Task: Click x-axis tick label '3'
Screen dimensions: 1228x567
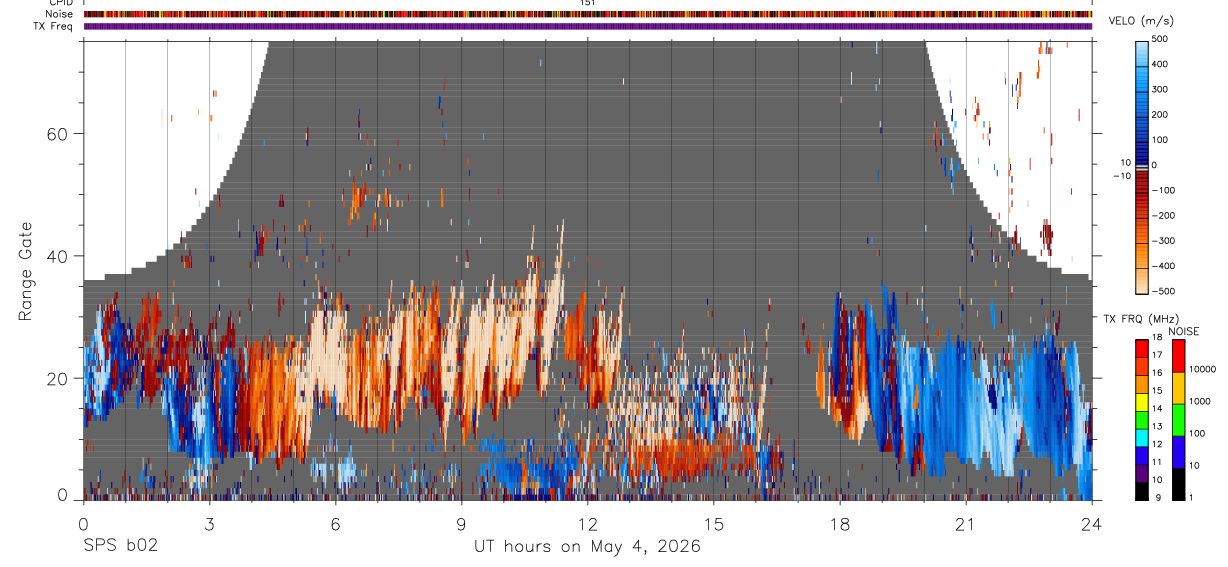Action: [x=210, y=524]
